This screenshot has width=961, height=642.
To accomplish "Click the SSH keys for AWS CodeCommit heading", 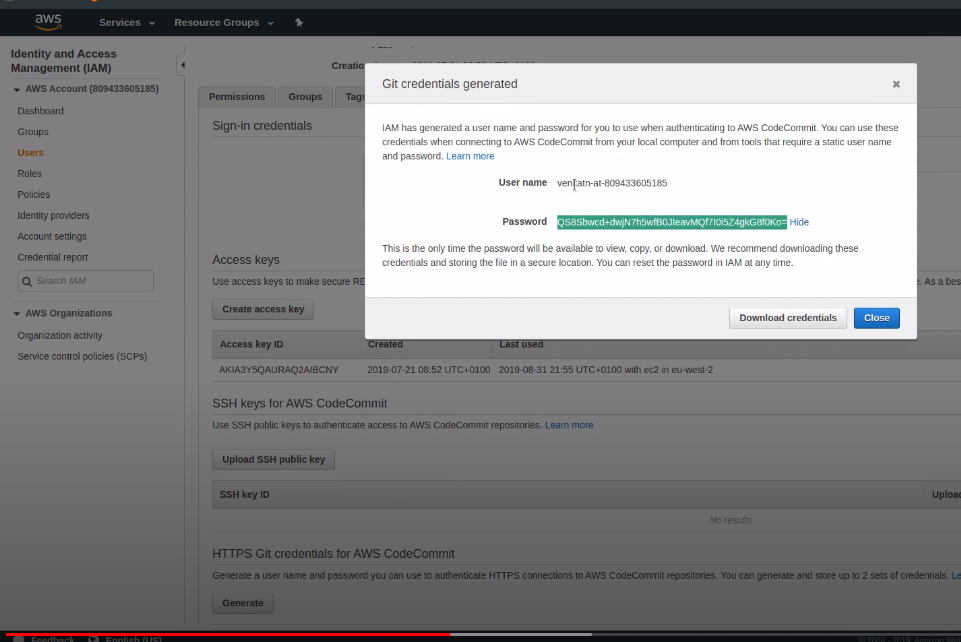I will [x=300, y=404].
